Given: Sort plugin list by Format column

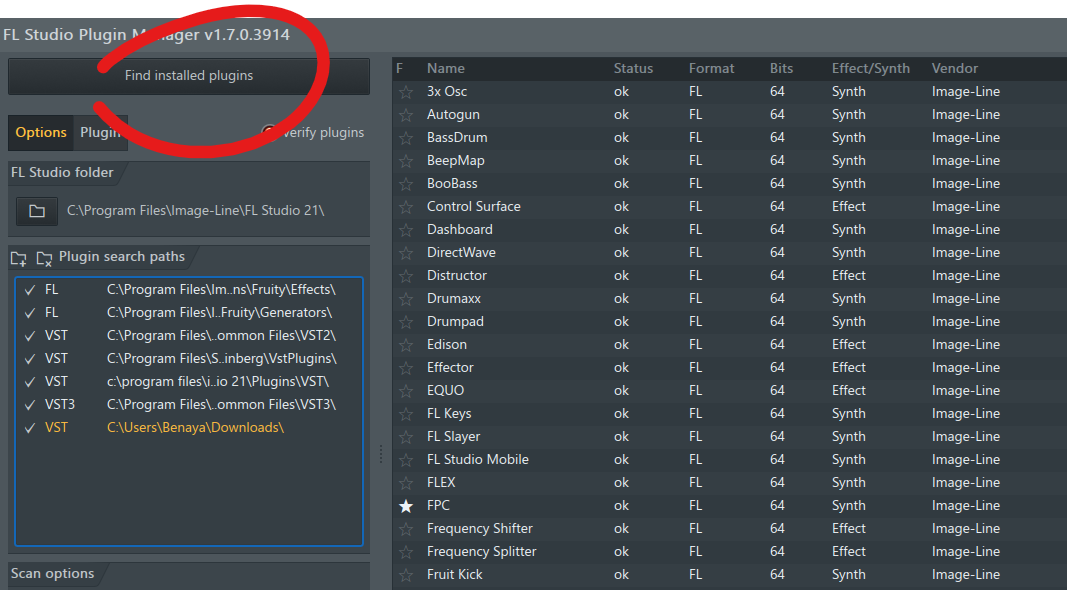Looking at the screenshot, I should point(711,69).
